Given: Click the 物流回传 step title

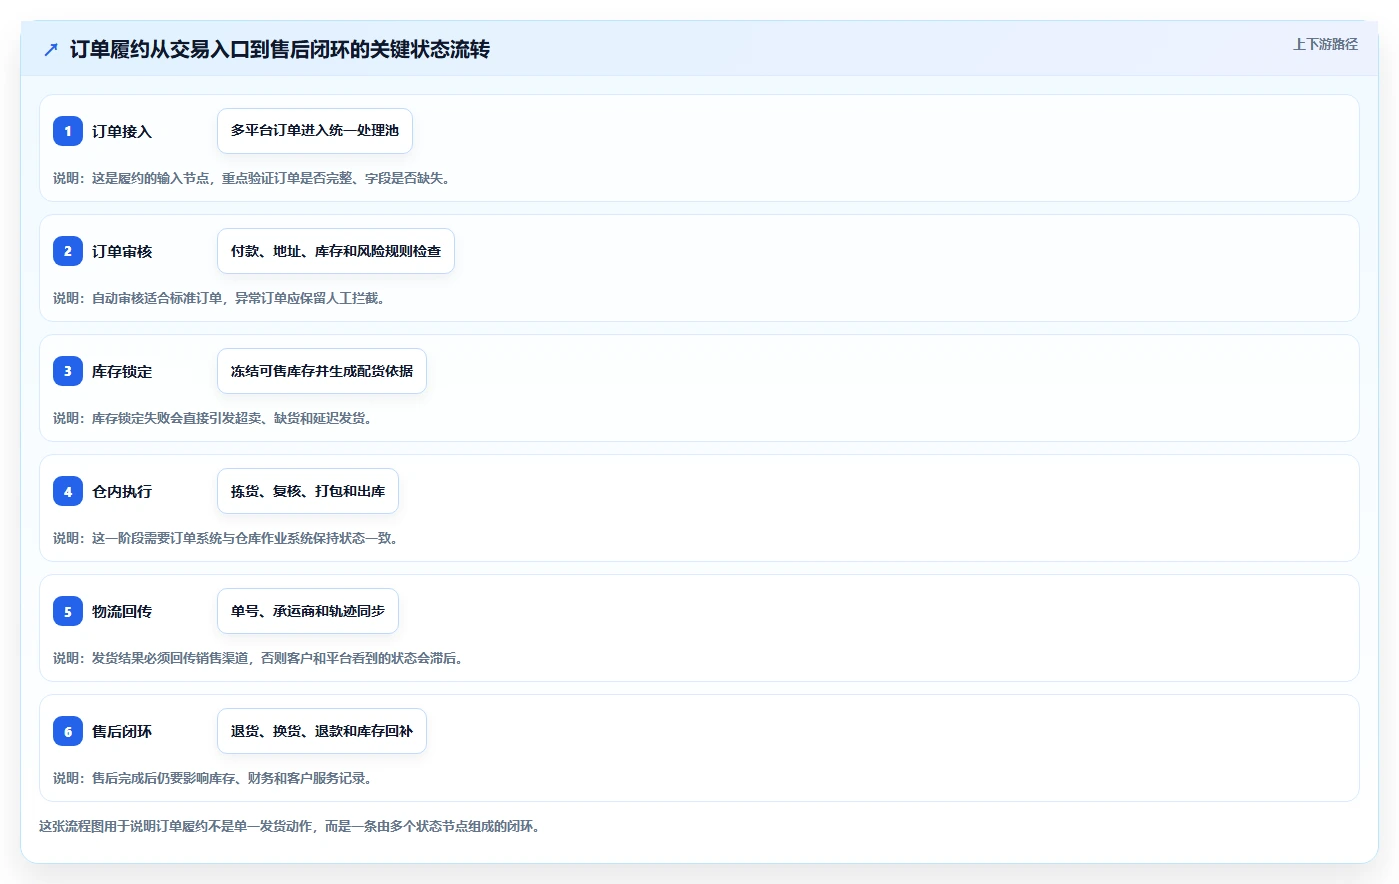Looking at the screenshot, I should pos(122,611).
